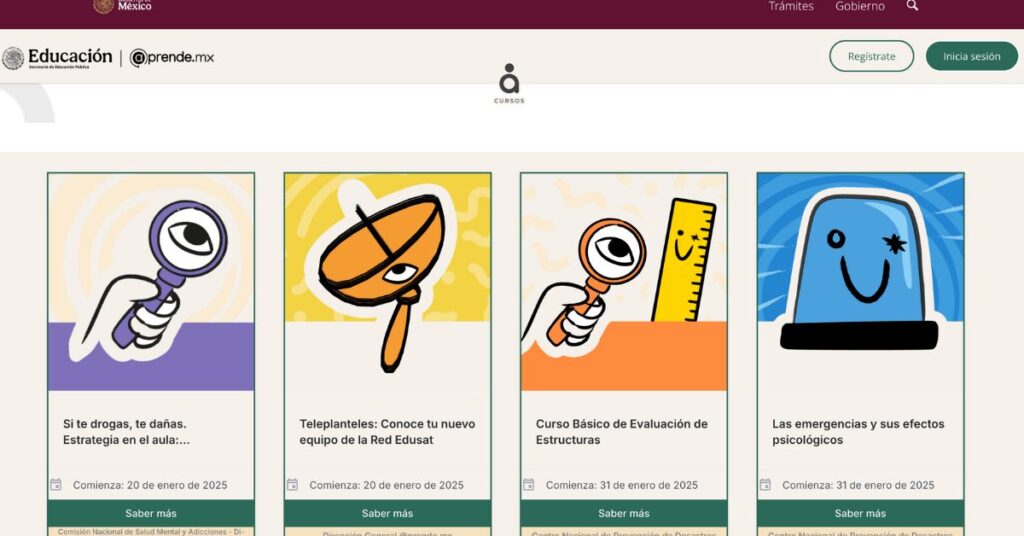
Task: Open the Educación SEP logo
Action: (57, 58)
